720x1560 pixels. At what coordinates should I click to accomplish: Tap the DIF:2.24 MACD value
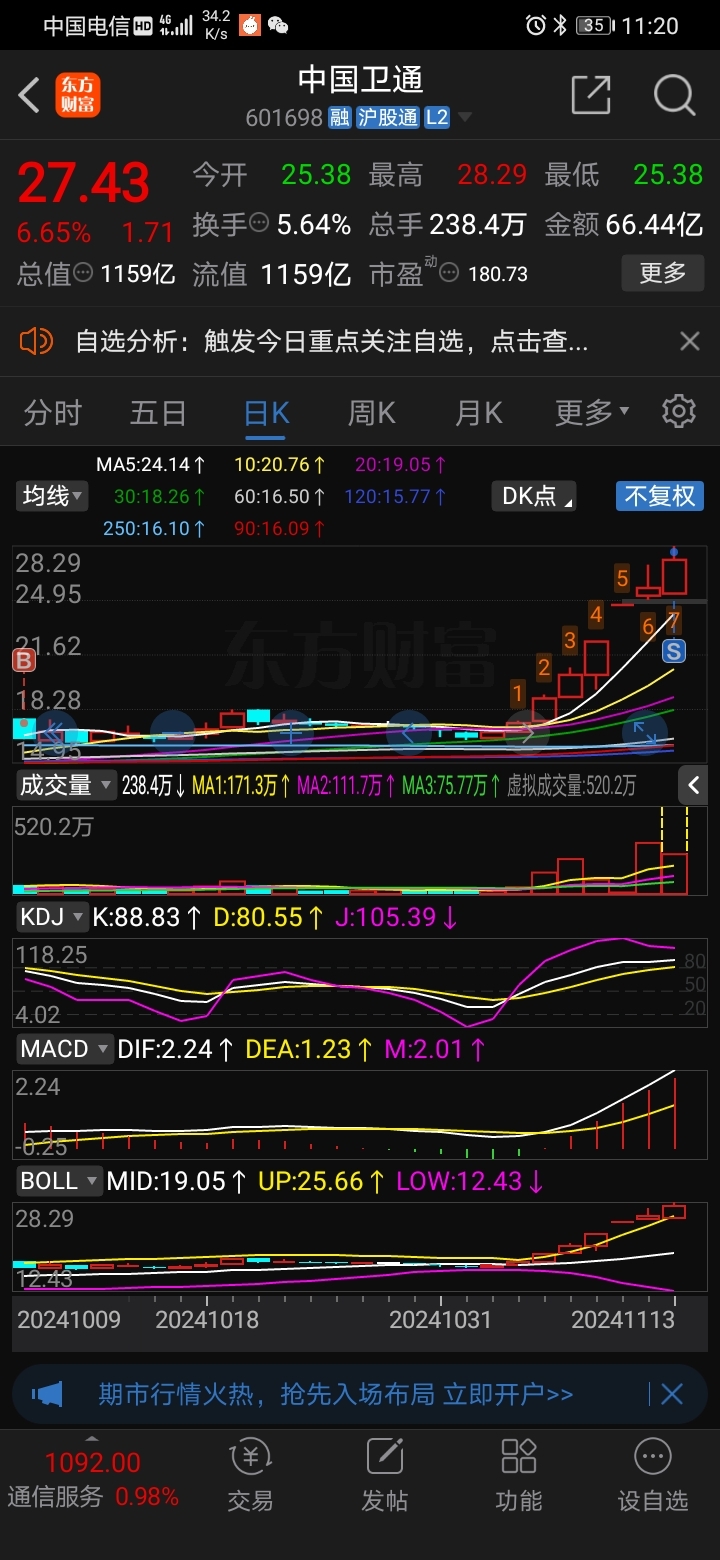(176, 1049)
